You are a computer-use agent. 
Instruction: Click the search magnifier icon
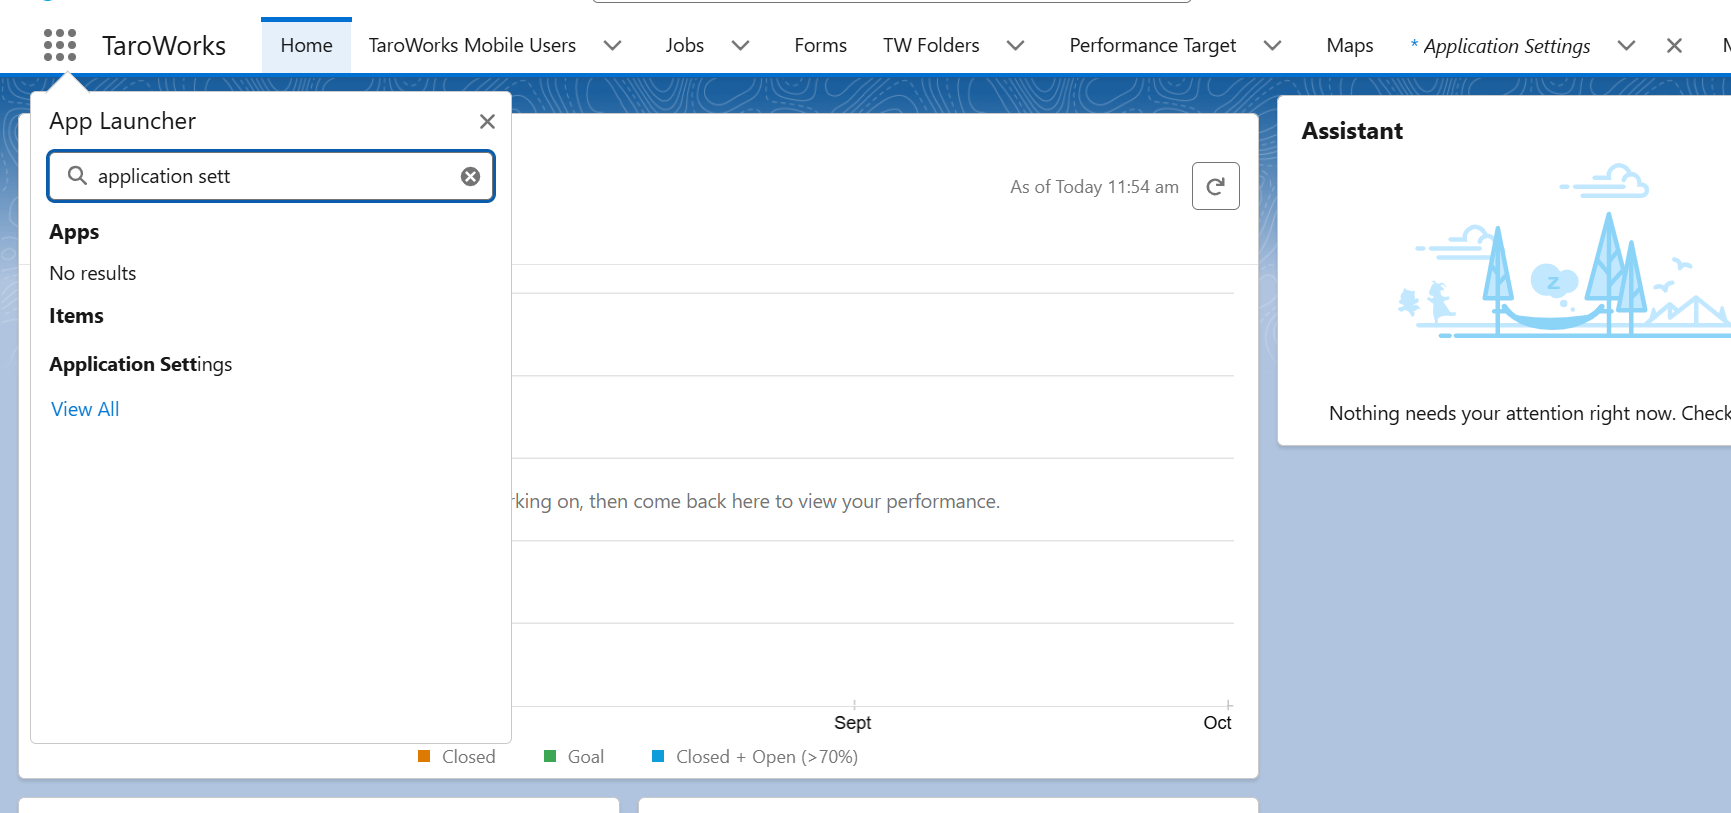77,176
